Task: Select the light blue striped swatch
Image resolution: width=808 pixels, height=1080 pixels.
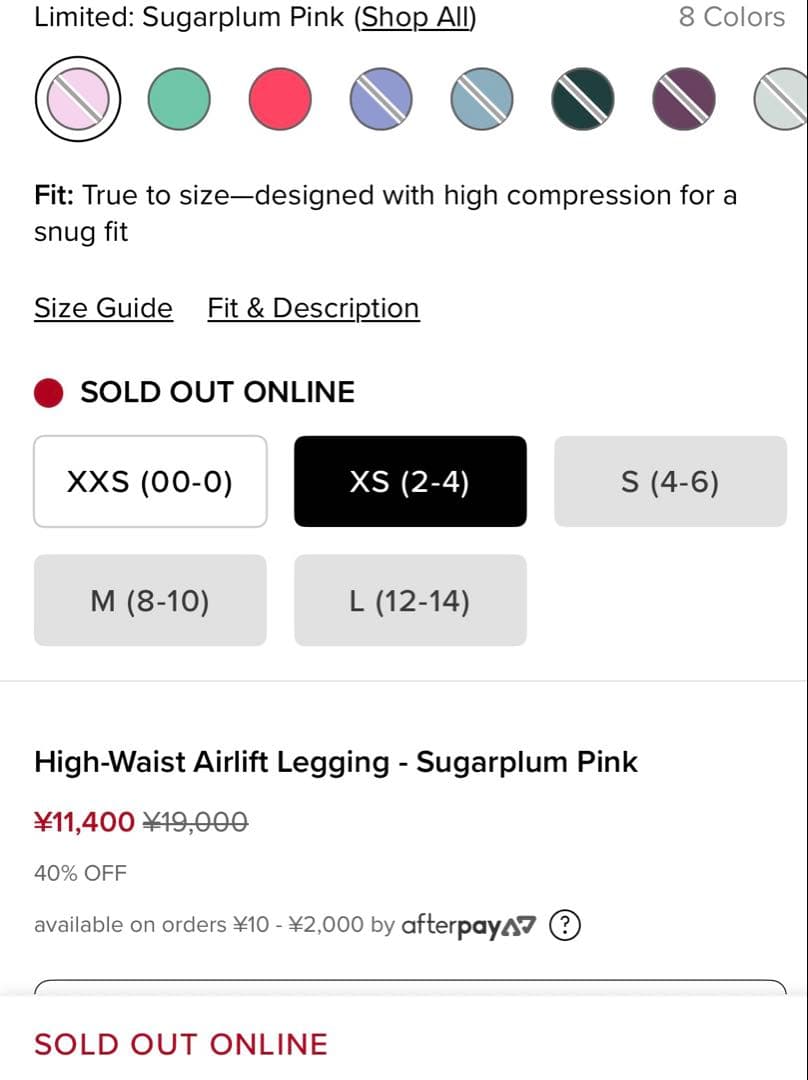Action: [x=481, y=99]
